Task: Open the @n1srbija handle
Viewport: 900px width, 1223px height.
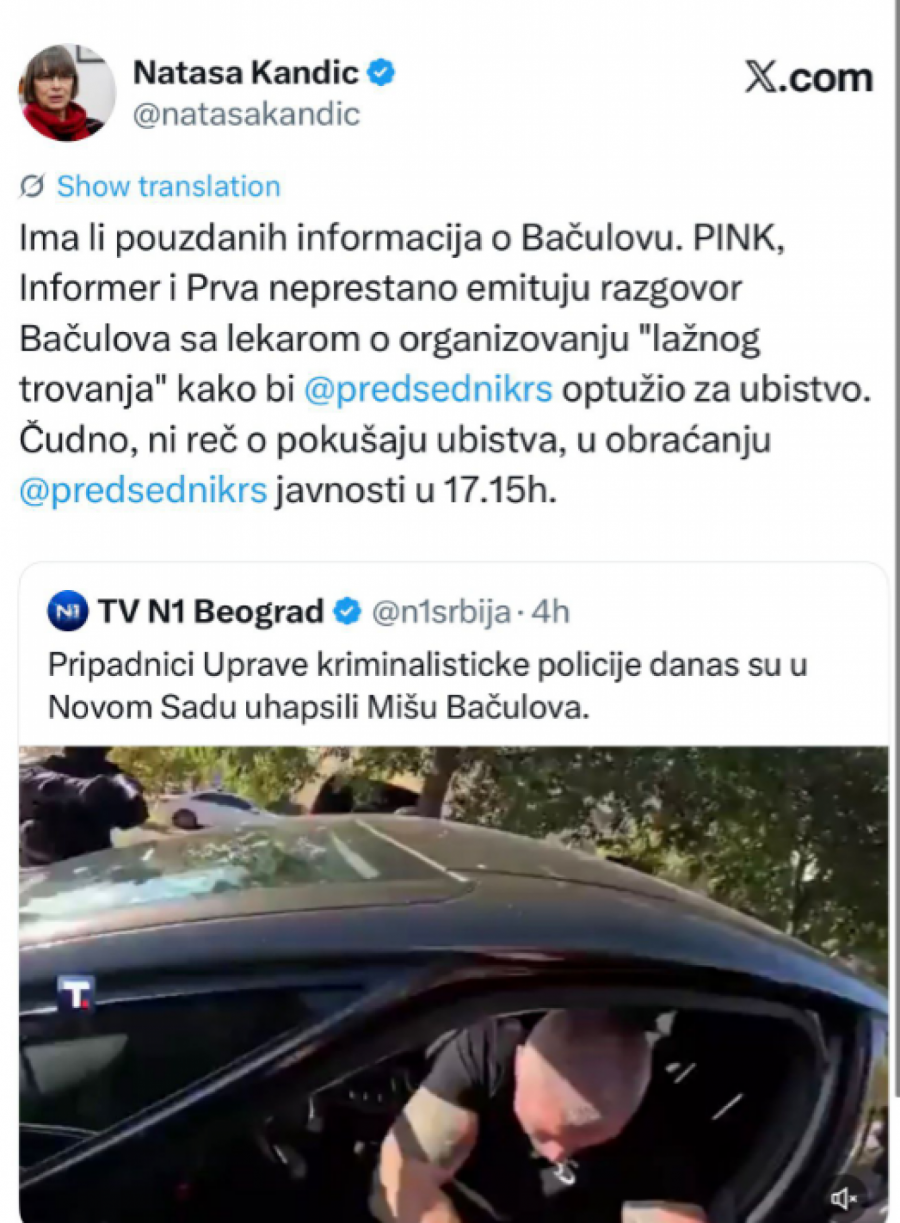Action: click(x=441, y=611)
